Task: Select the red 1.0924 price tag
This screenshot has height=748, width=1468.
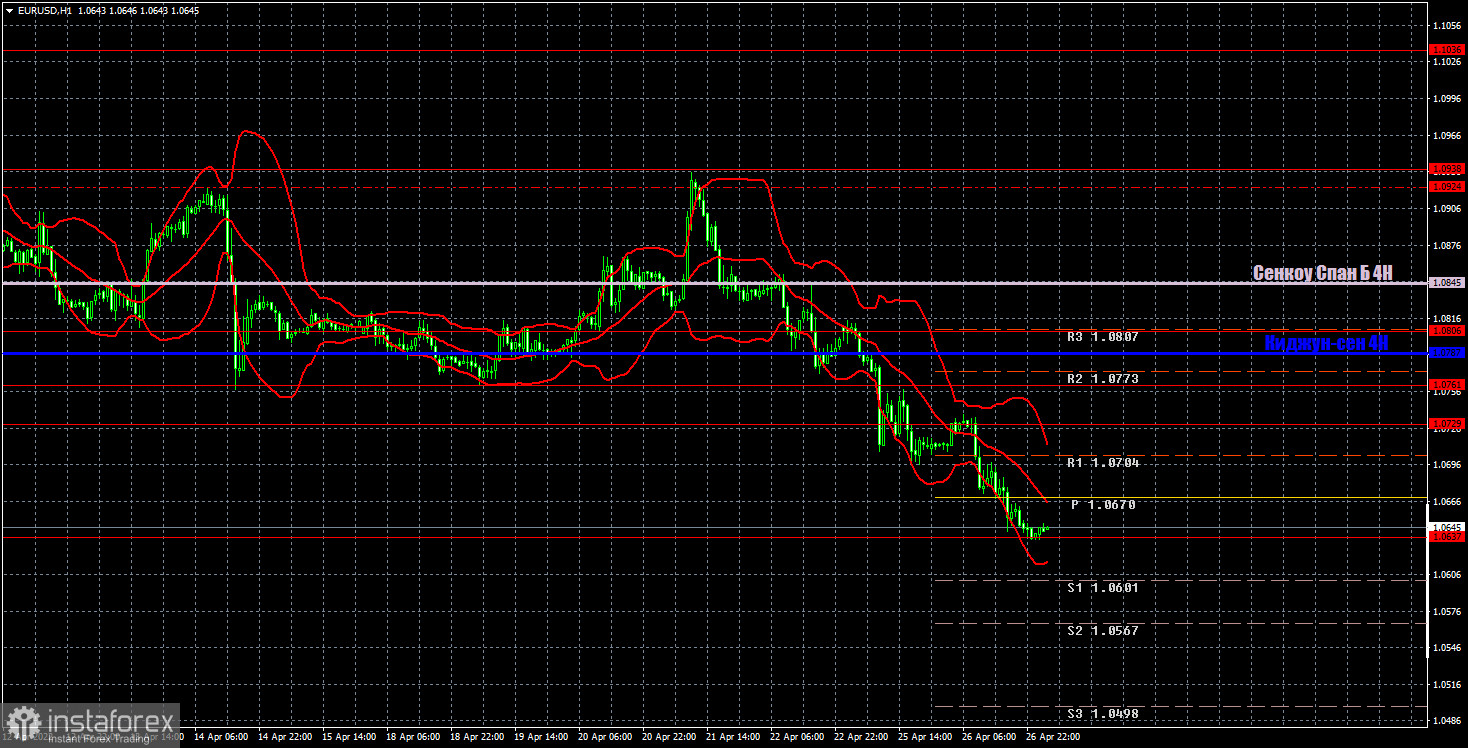Action: (1447, 186)
